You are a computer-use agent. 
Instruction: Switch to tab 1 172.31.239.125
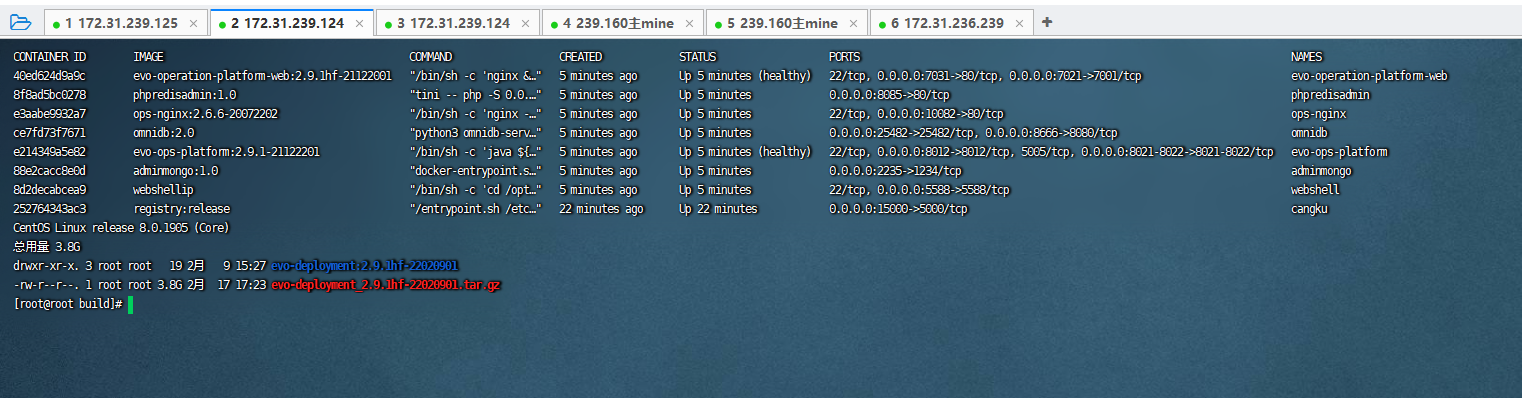pos(125,22)
